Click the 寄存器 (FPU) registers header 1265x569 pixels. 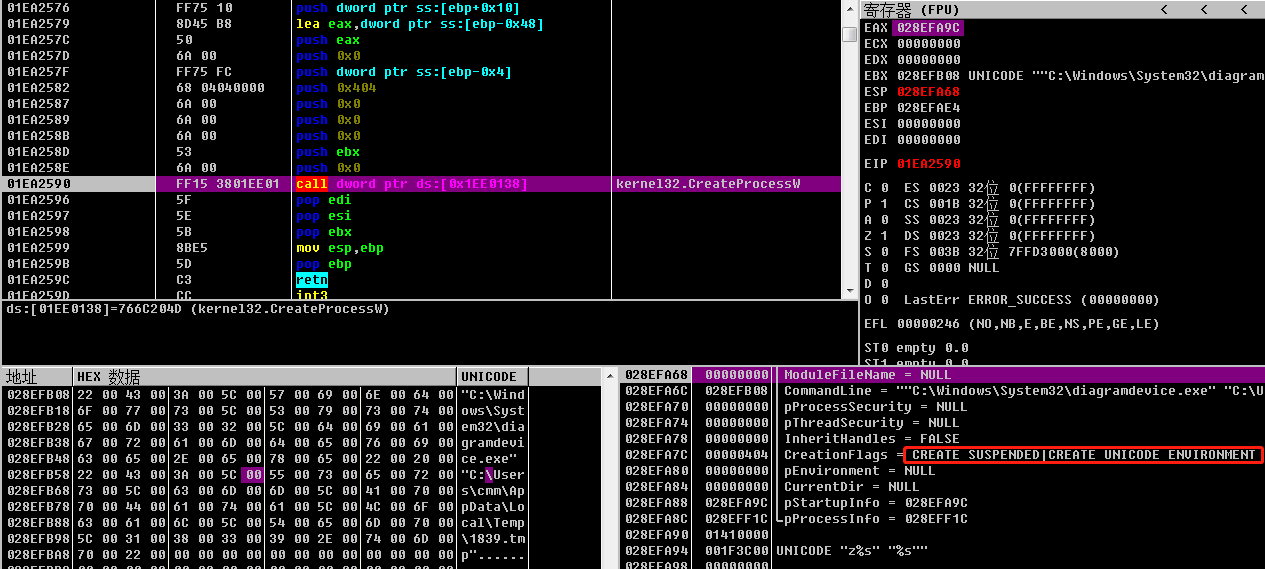[900, 9]
